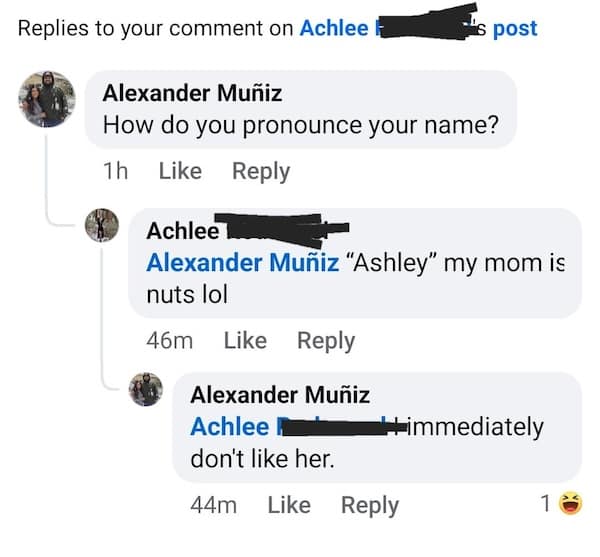Reply to Achlee's "my mom is nuts" comment
This screenshot has width=600, height=557.
pos(326,340)
